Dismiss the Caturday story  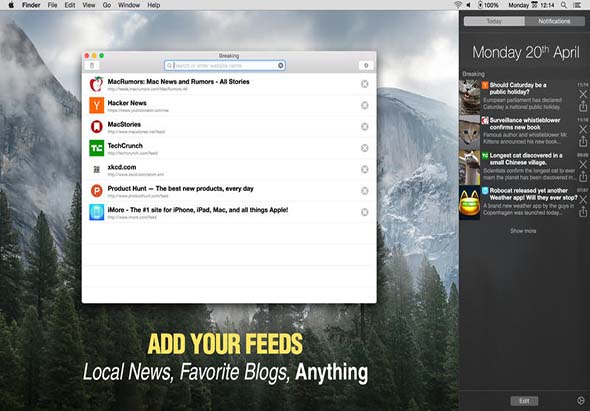tap(583, 94)
